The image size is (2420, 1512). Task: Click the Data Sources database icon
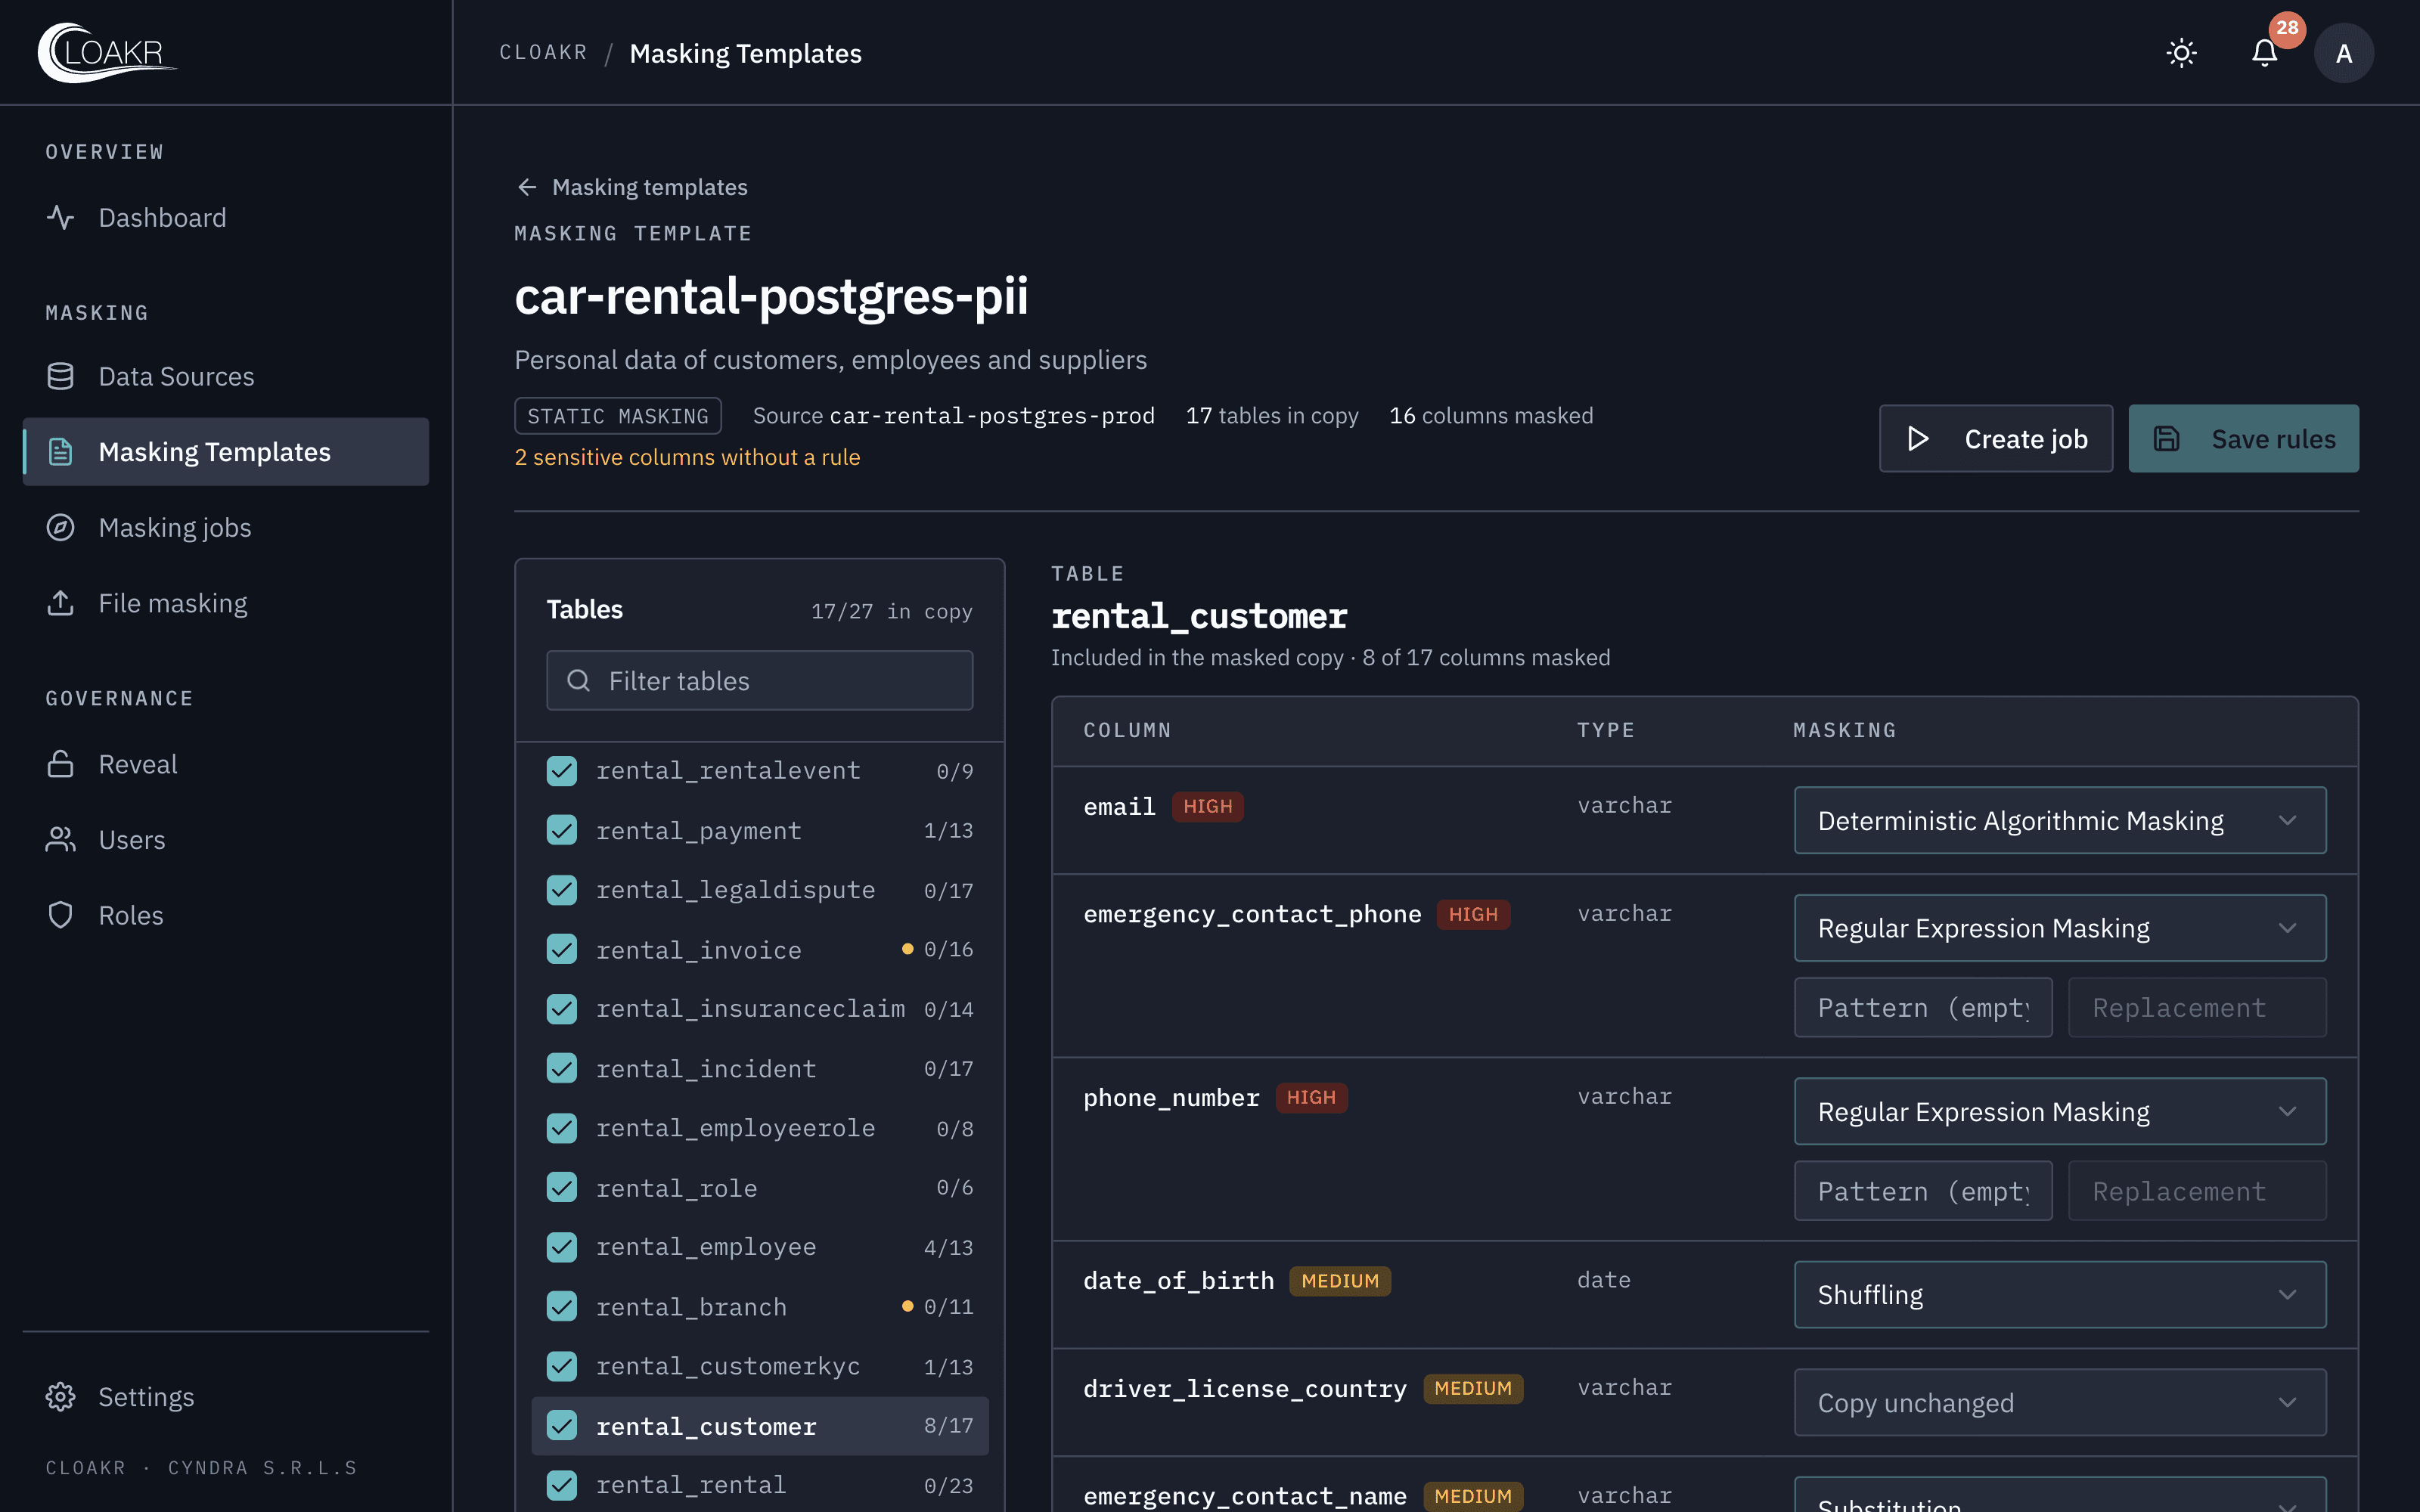coord(61,377)
